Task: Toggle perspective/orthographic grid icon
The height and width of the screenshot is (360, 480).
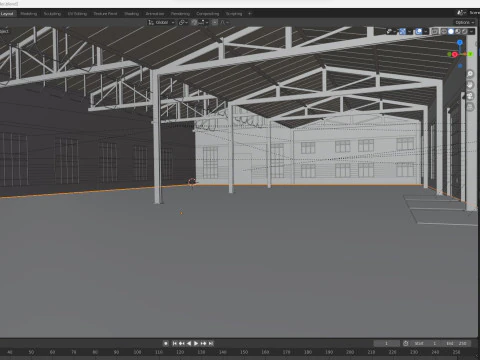Action: tap(470, 107)
